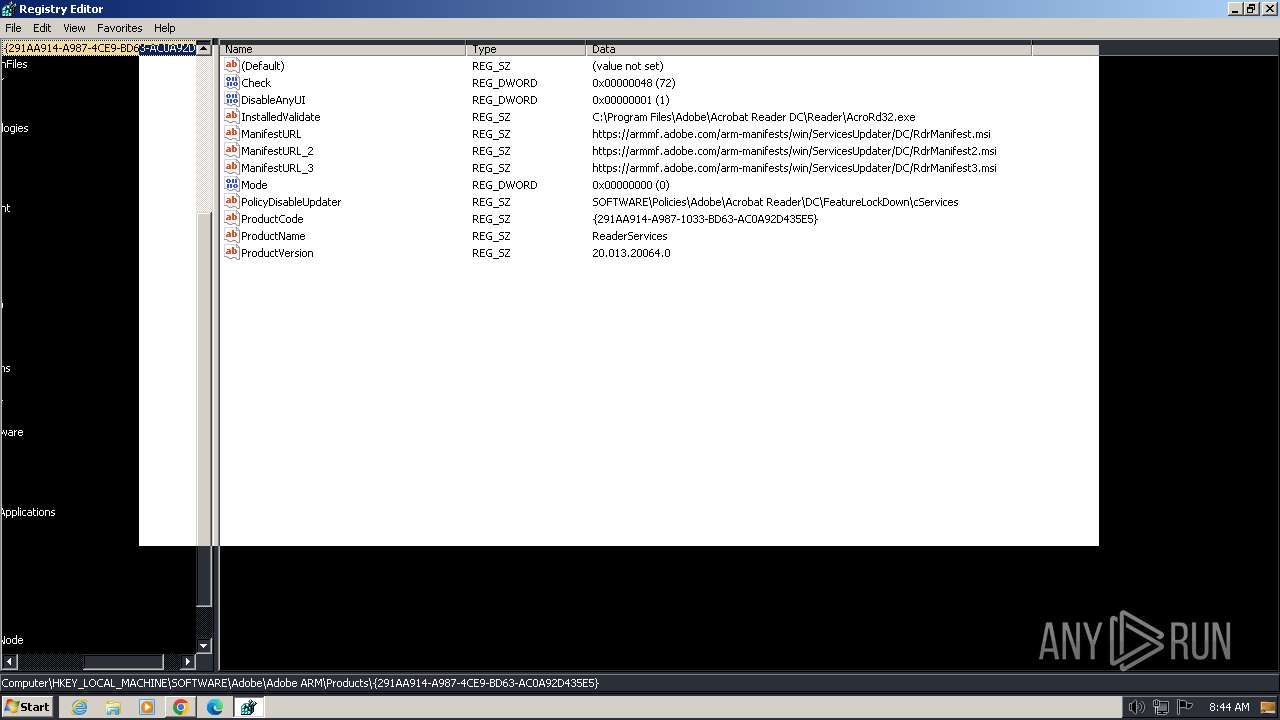Select the highlighted {291AA914-A987-4CE9 tree key

coord(99,48)
